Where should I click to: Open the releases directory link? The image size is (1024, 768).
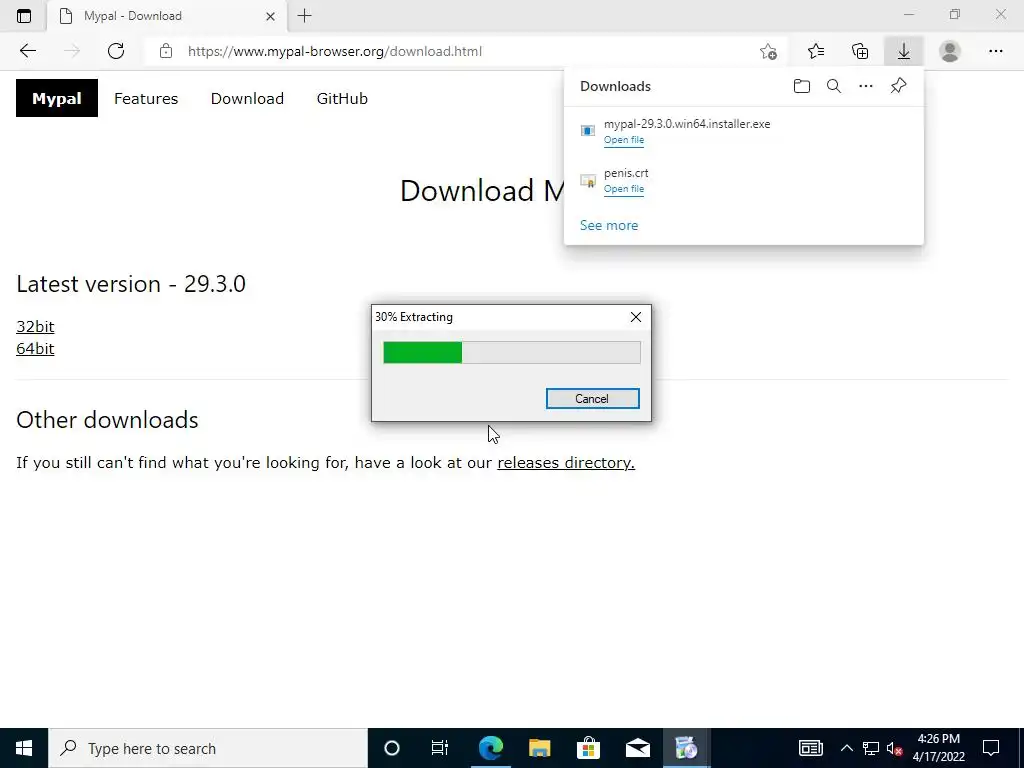[x=566, y=462]
